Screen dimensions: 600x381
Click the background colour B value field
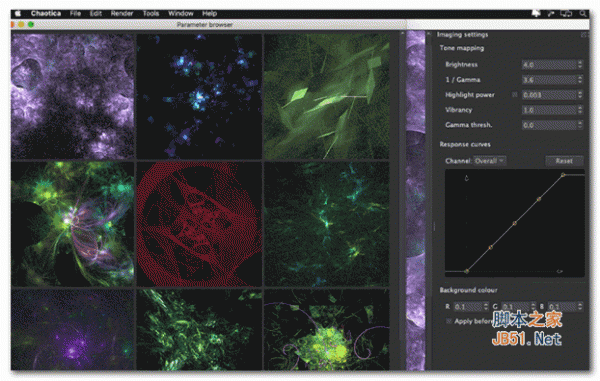[x=562, y=307]
